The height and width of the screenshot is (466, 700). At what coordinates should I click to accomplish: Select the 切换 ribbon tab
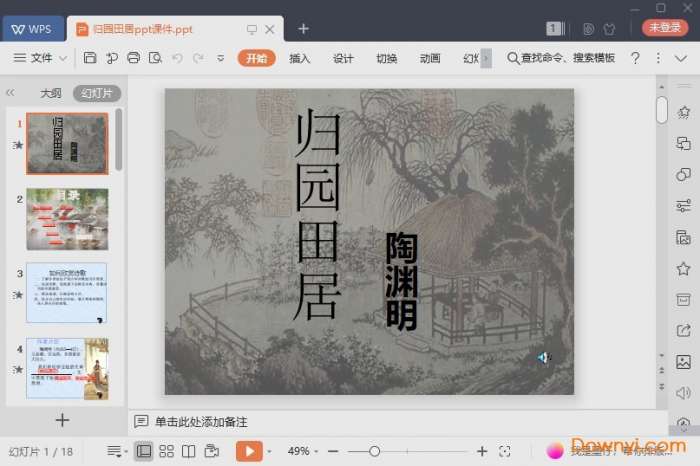point(387,58)
